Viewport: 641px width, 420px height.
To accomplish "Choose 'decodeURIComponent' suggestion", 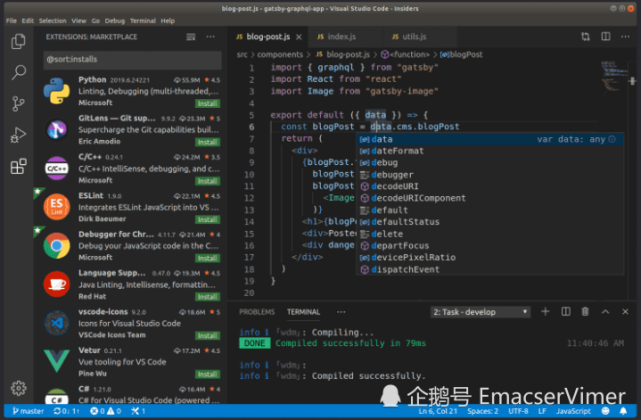I will point(491,198).
